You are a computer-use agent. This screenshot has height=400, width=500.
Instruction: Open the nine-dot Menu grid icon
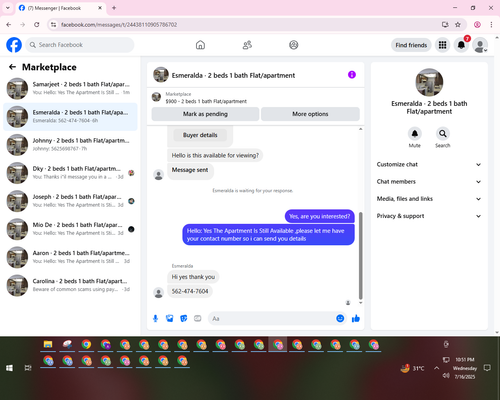point(442,45)
